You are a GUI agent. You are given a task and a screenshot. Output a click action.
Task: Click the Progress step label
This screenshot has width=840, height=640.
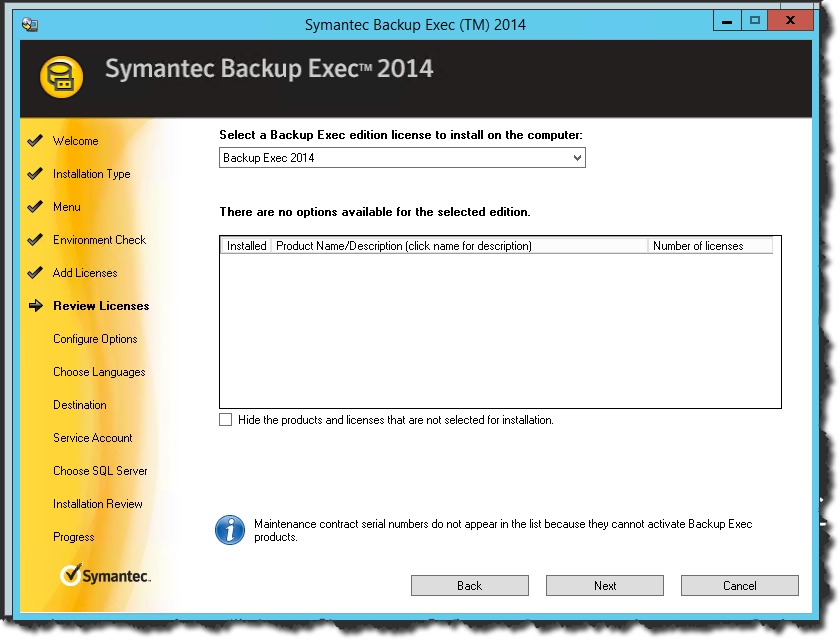click(73, 537)
